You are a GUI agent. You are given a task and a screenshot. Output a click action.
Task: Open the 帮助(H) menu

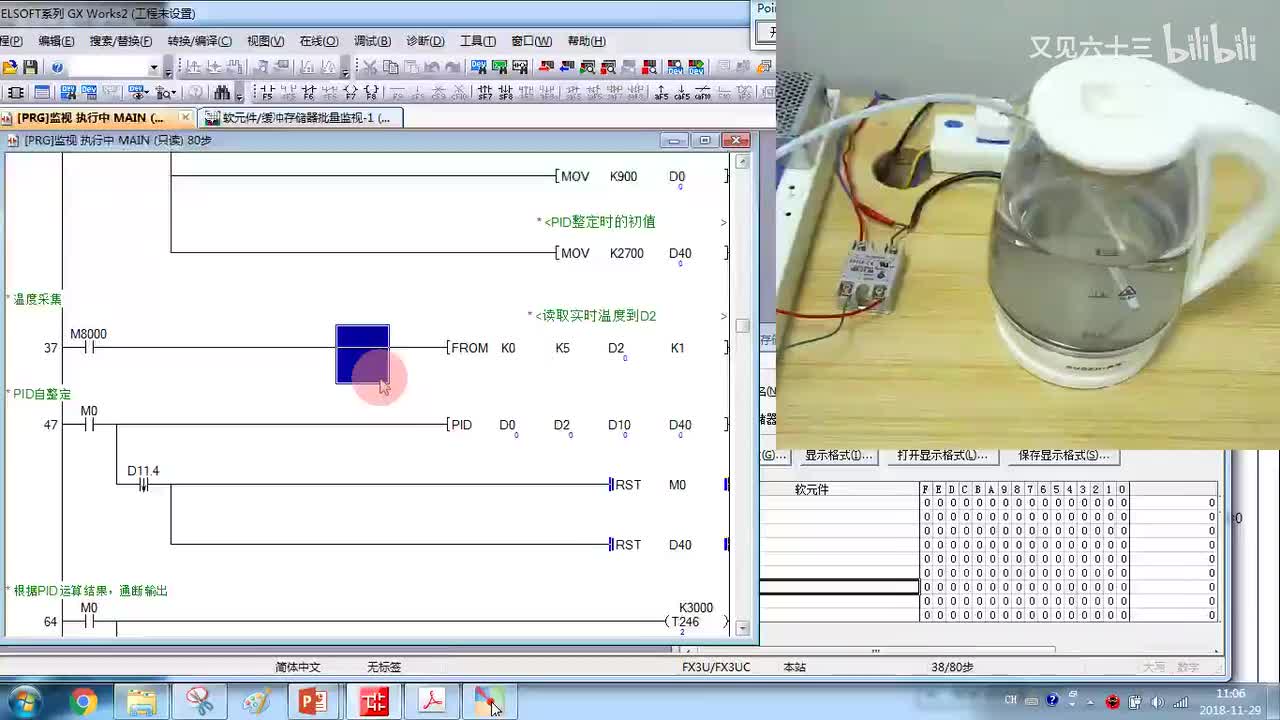(587, 41)
